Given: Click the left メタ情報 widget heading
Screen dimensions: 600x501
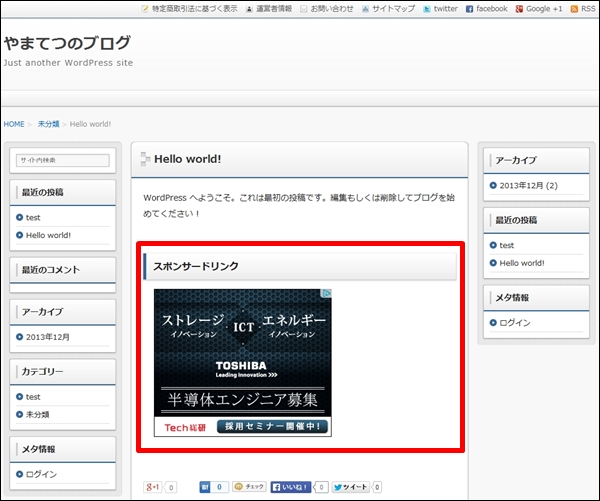Looking at the screenshot, I should click(38, 449).
